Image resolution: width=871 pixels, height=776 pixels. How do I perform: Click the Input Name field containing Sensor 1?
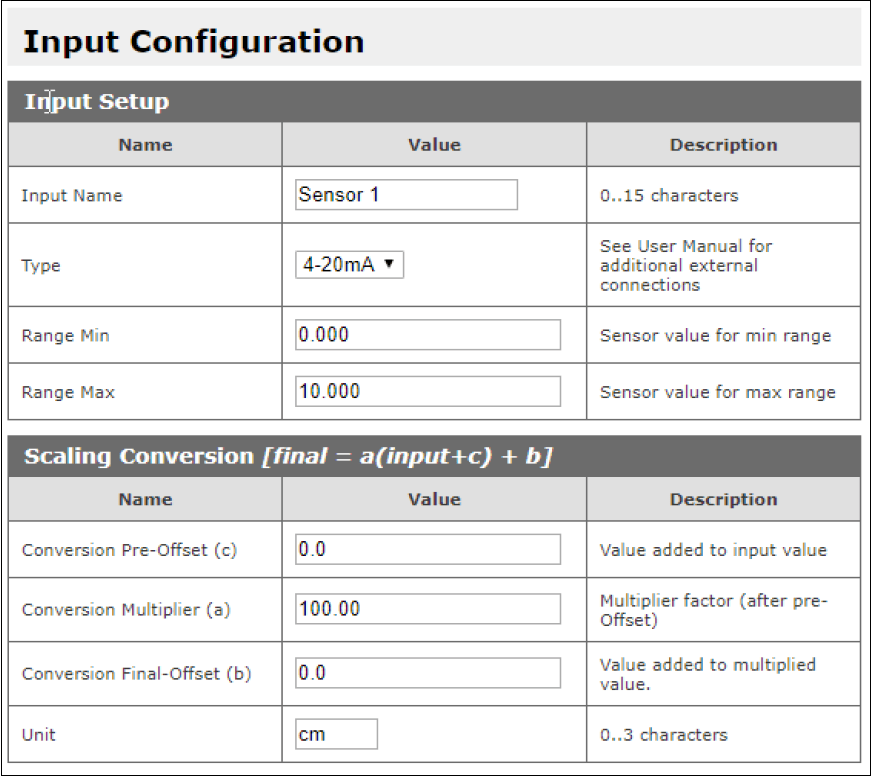point(406,195)
